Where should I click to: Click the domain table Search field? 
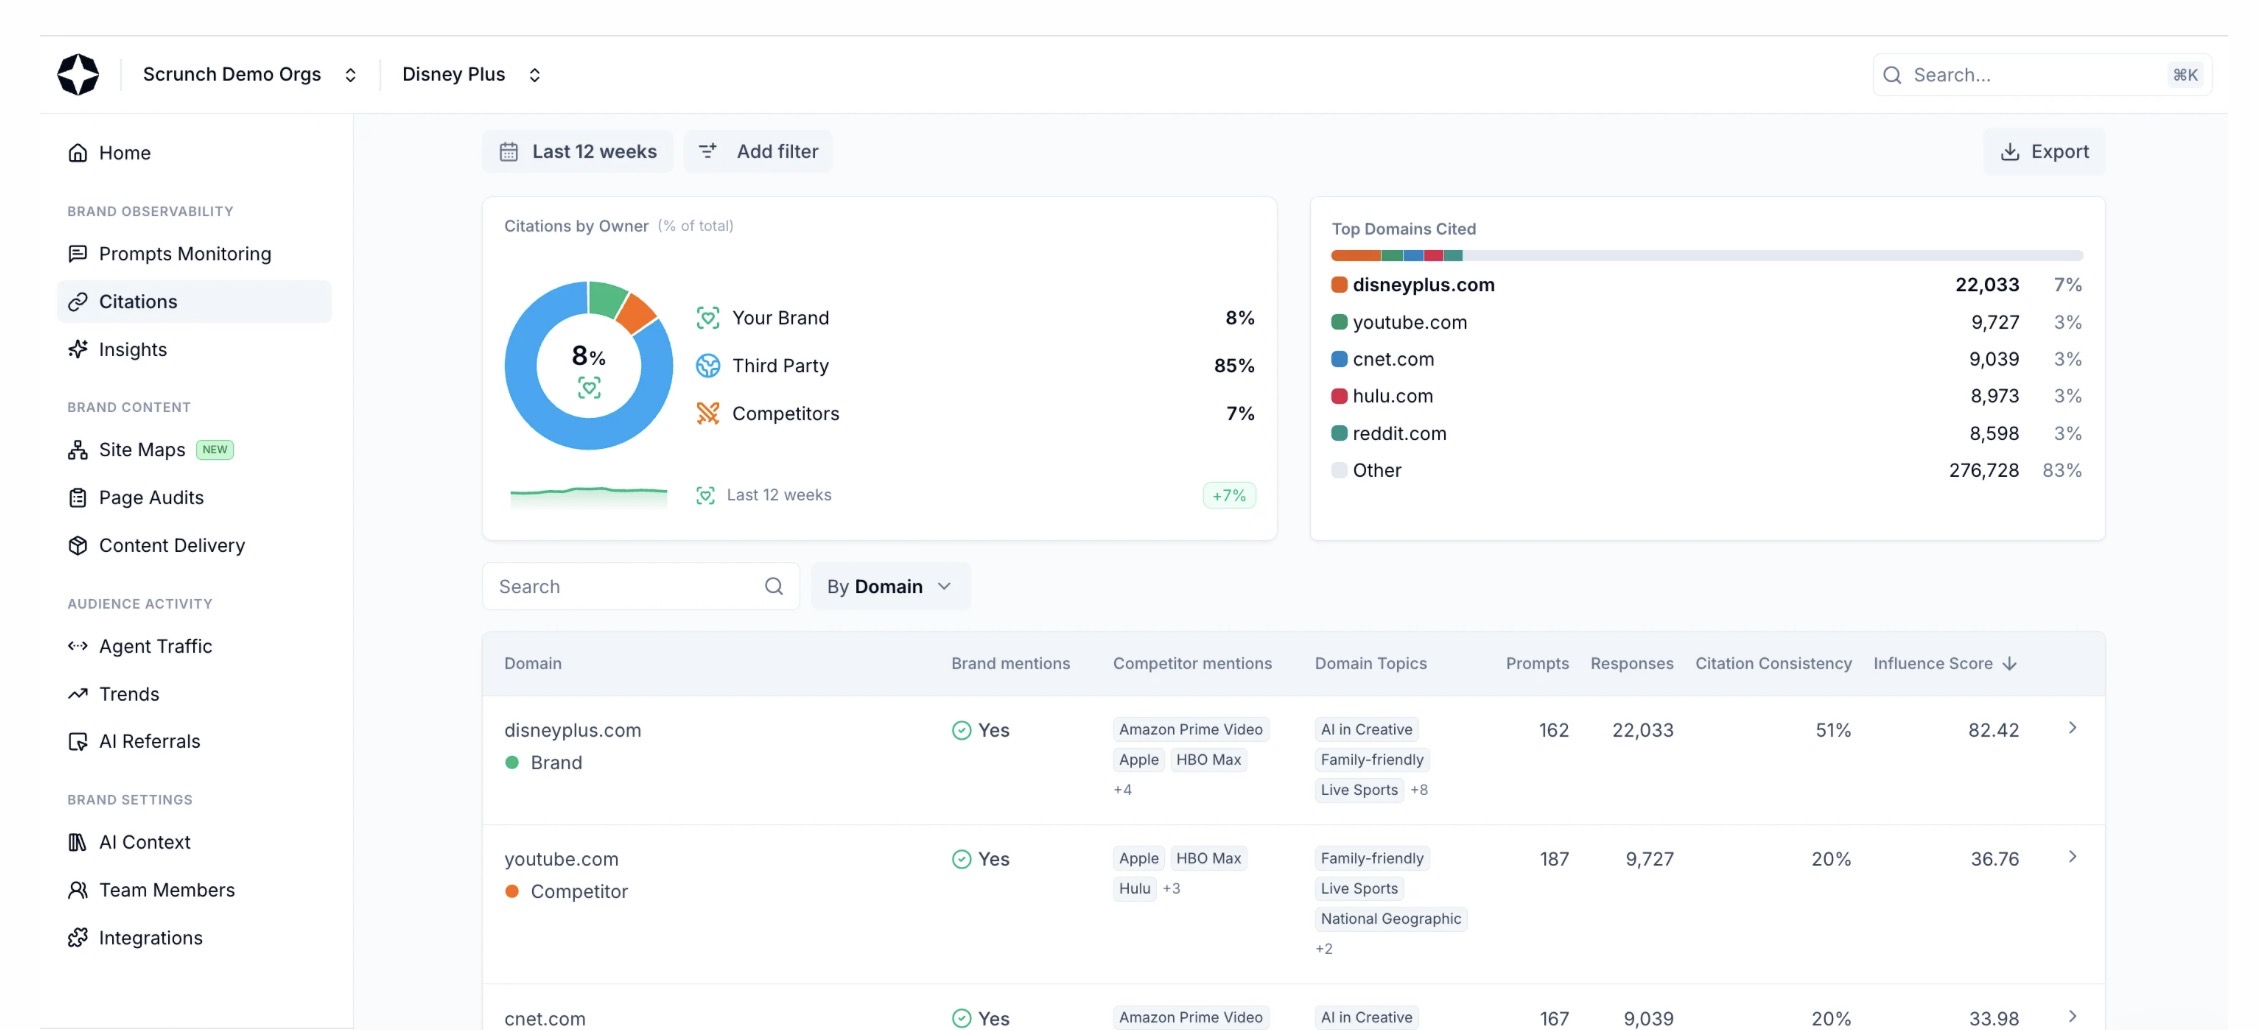pos(641,587)
